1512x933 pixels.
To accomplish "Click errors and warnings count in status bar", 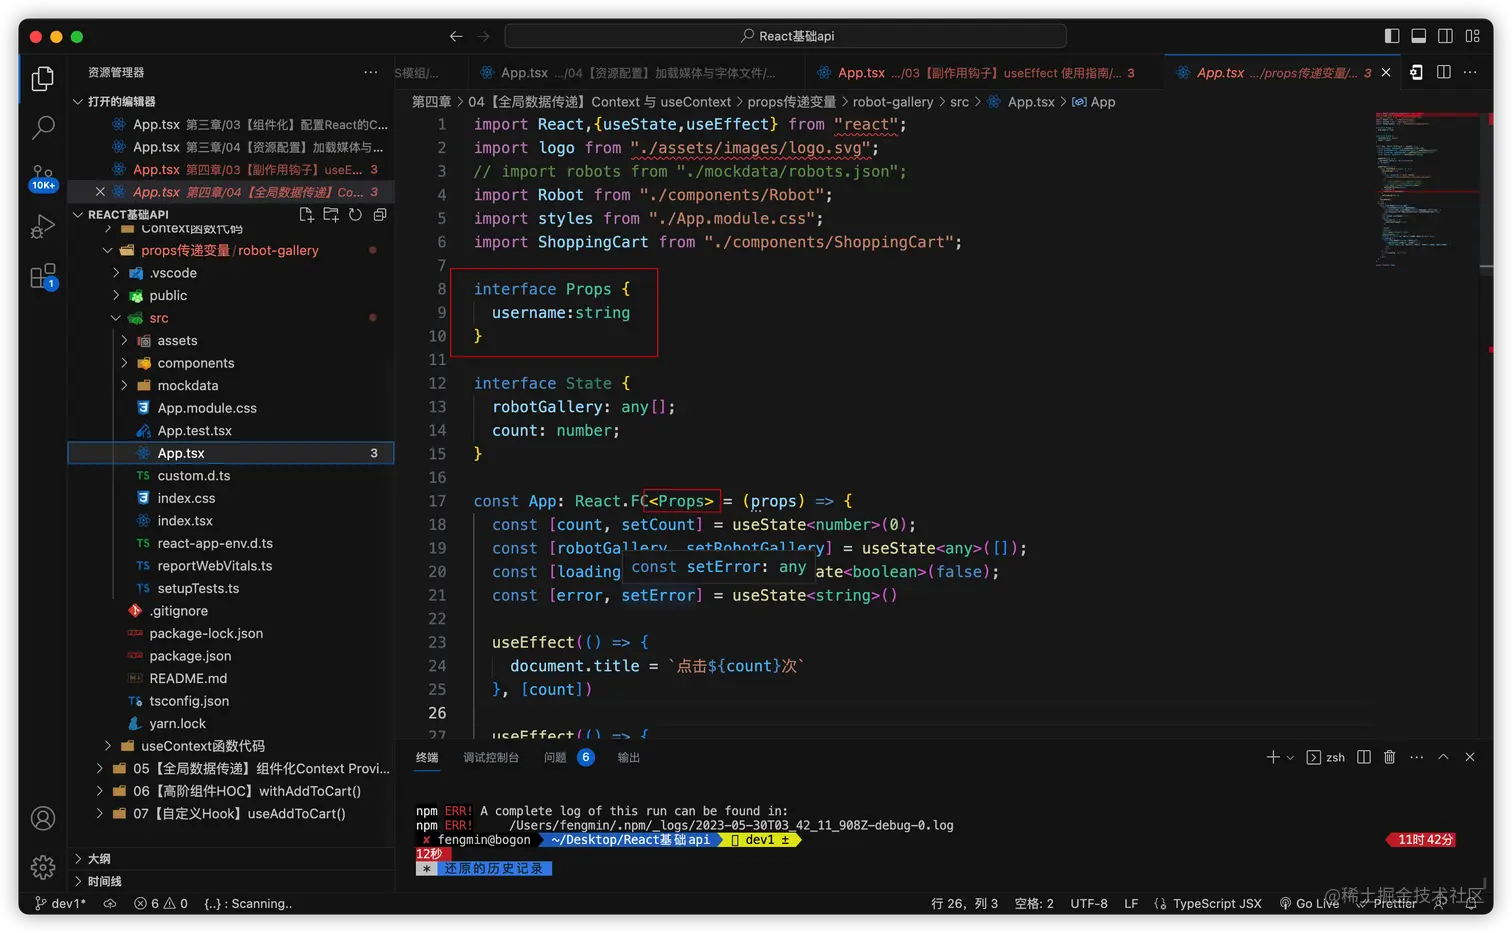I will point(161,903).
